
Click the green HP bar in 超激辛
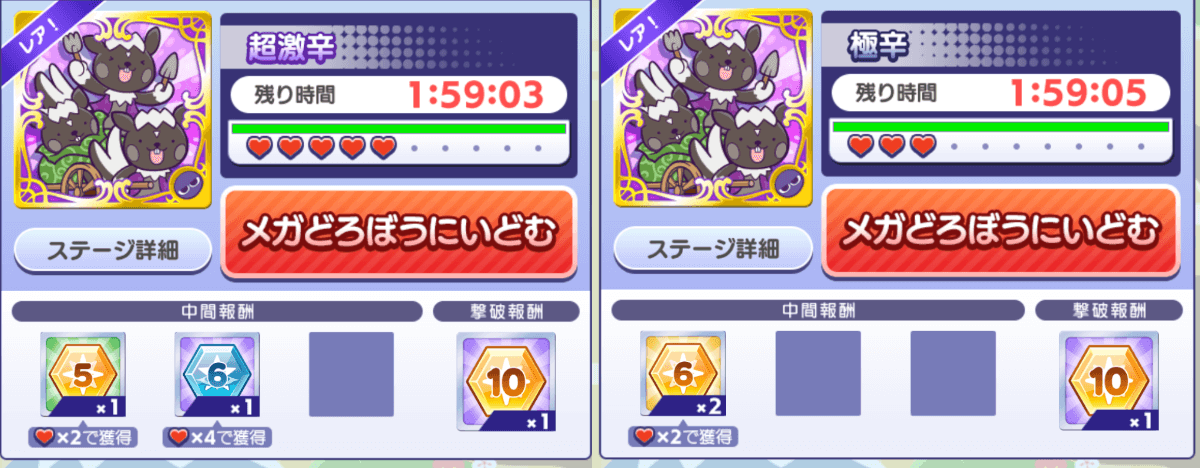point(398,128)
